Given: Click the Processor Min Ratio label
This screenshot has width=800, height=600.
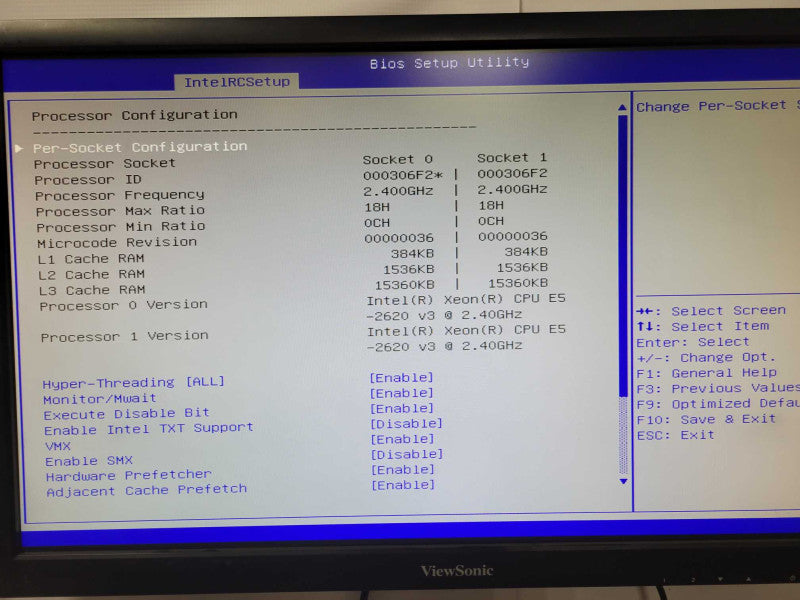Looking at the screenshot, I should pos(121,227).
